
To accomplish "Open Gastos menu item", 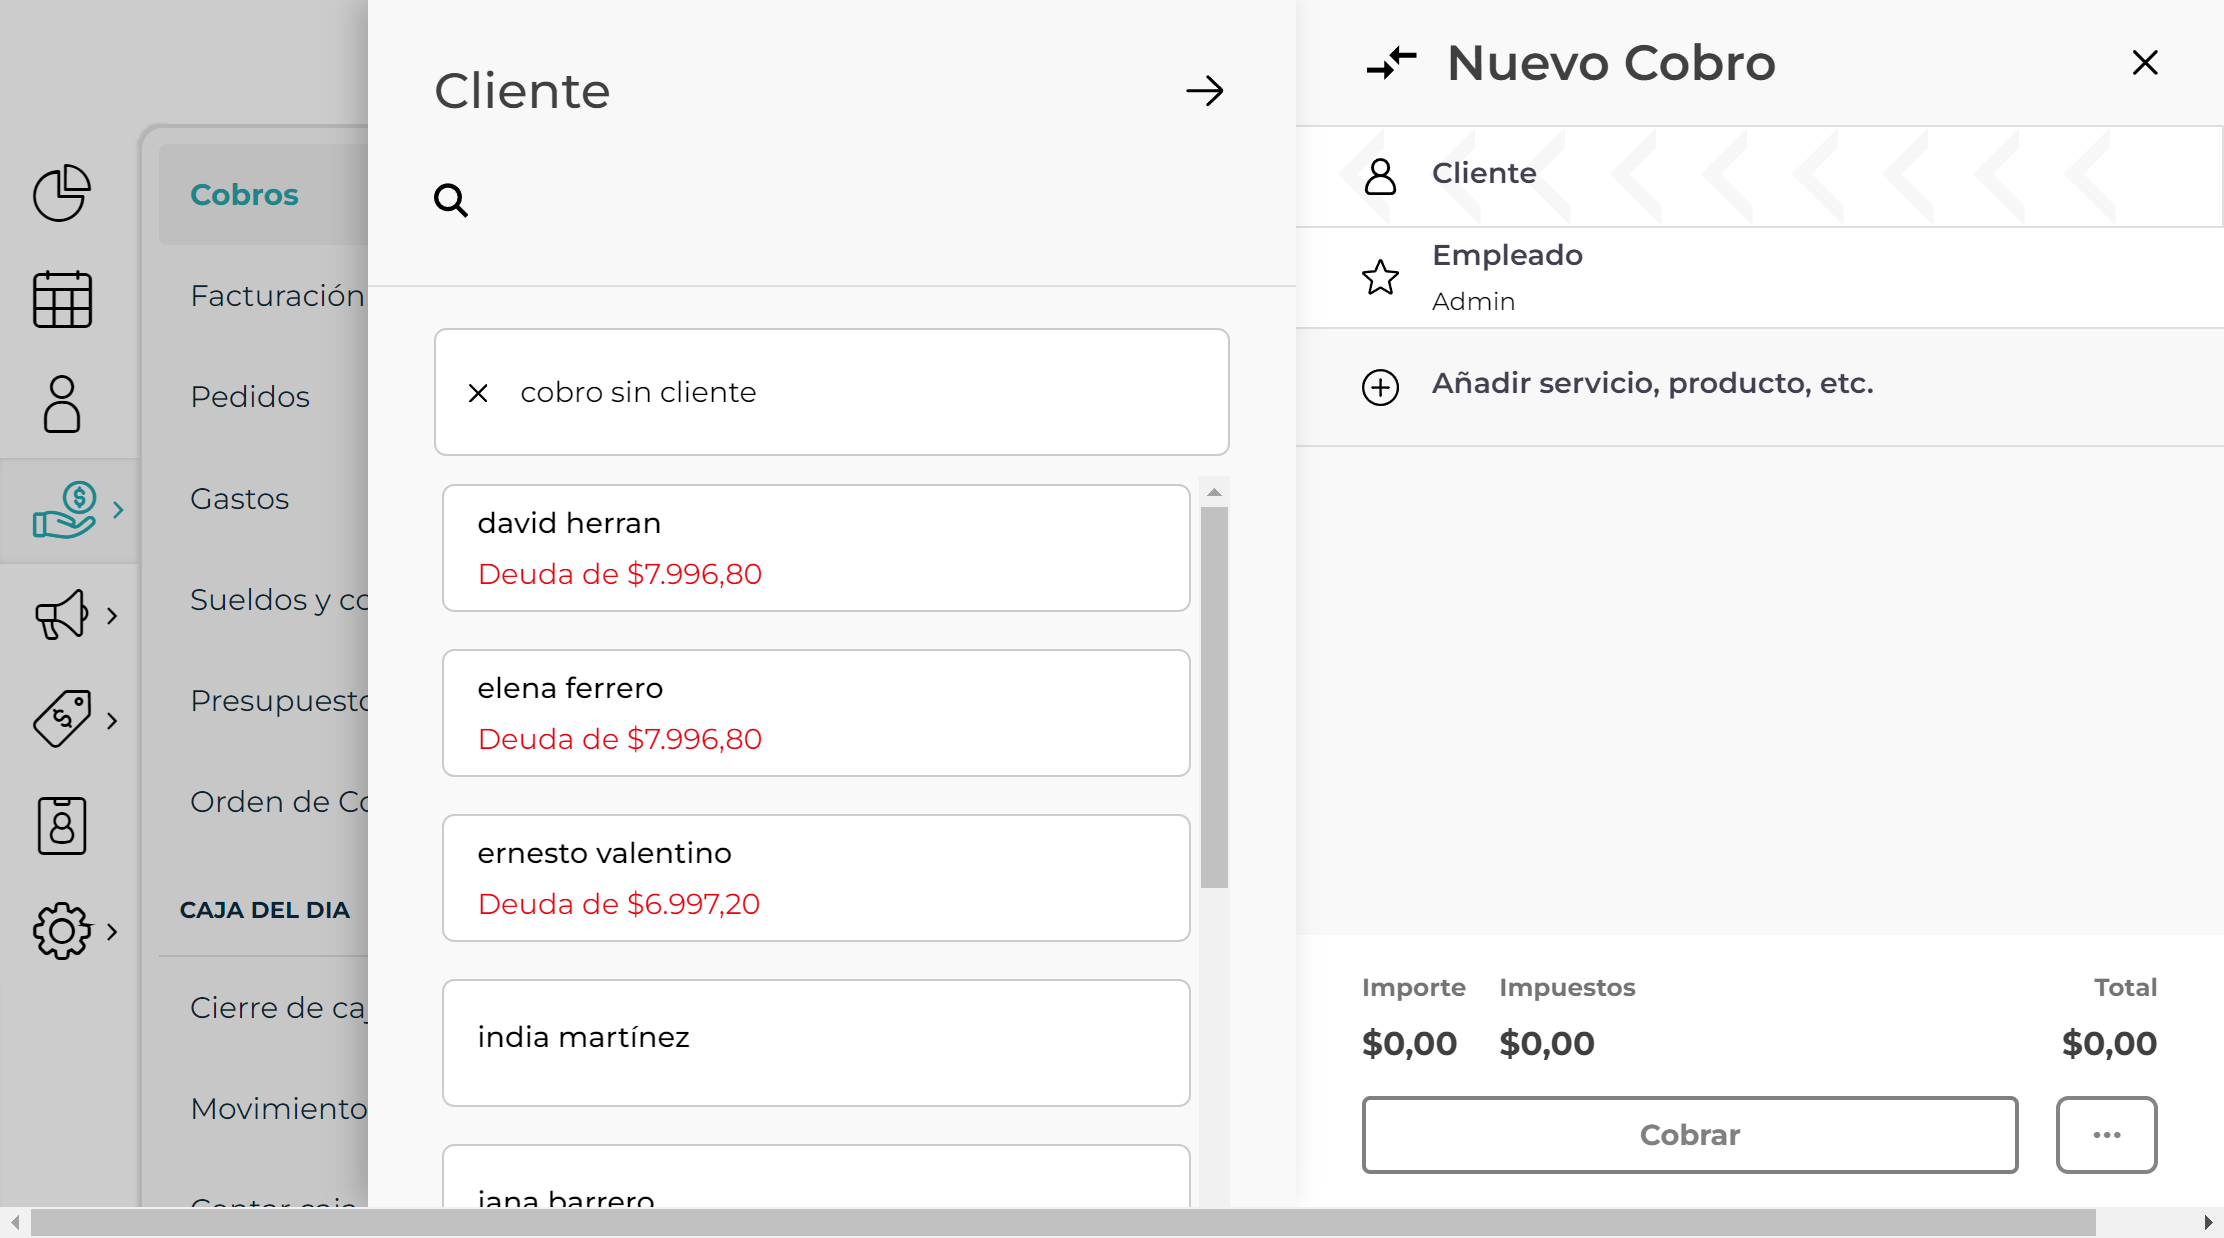I will 240,498.
